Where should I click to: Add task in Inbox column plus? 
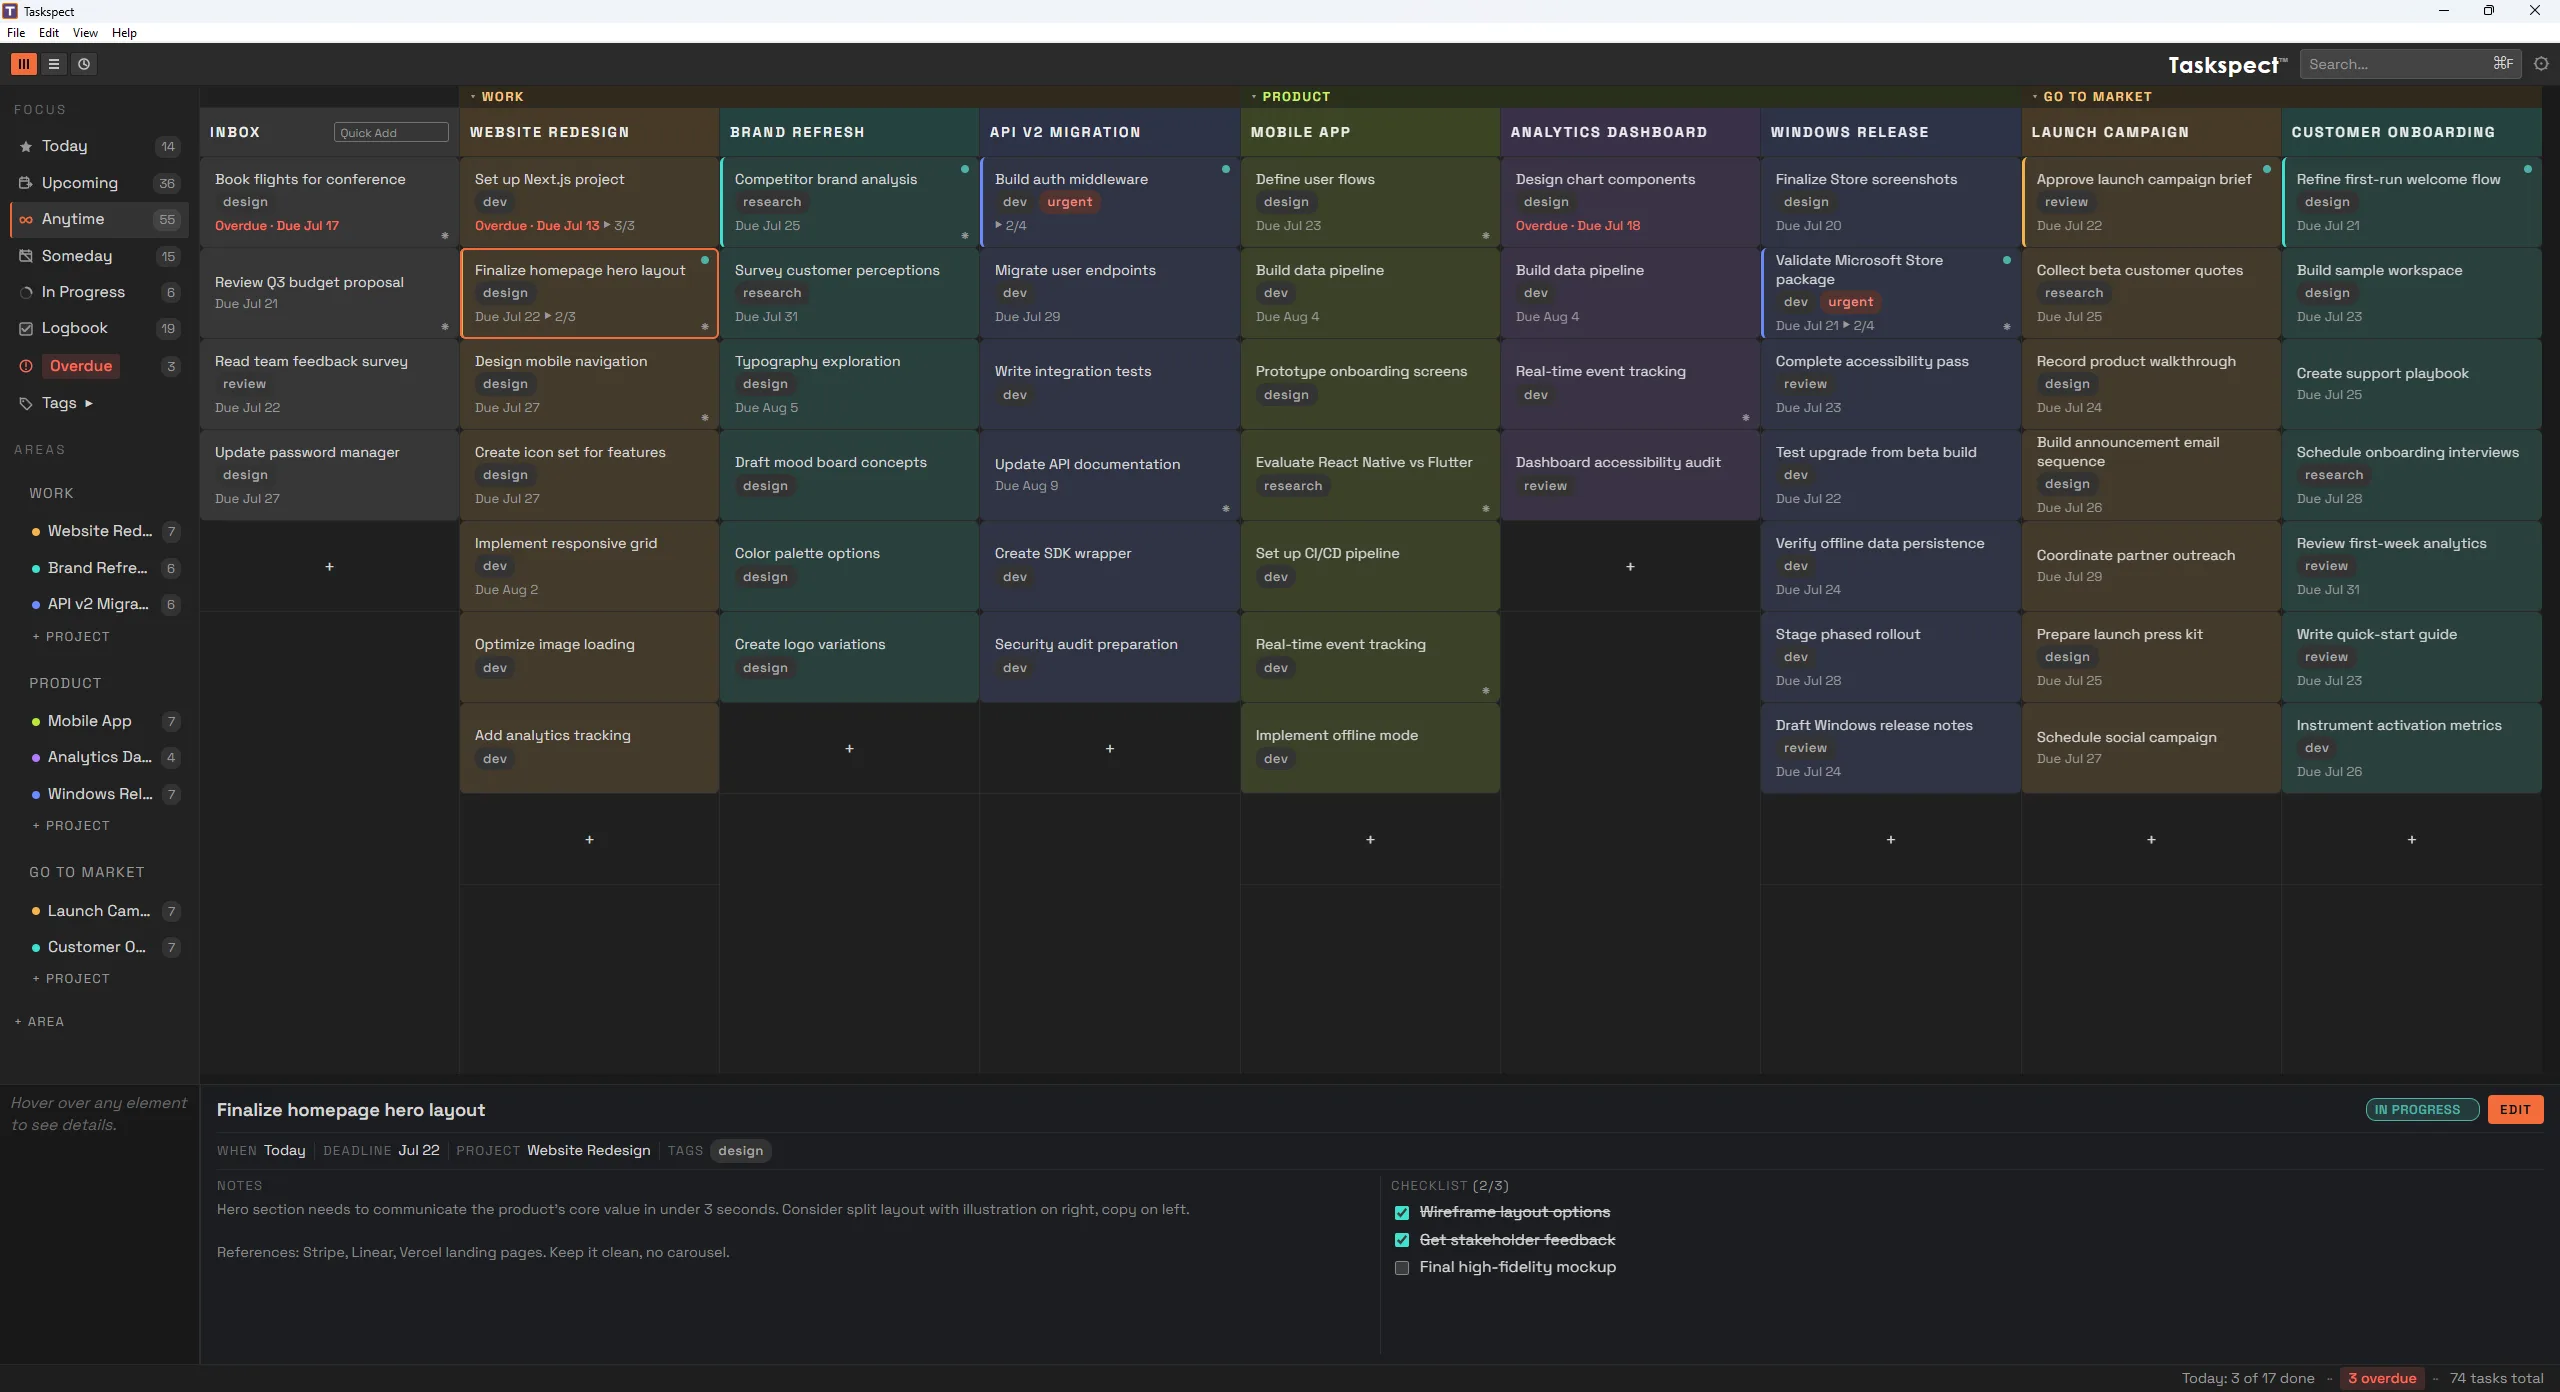coord(329,567)
